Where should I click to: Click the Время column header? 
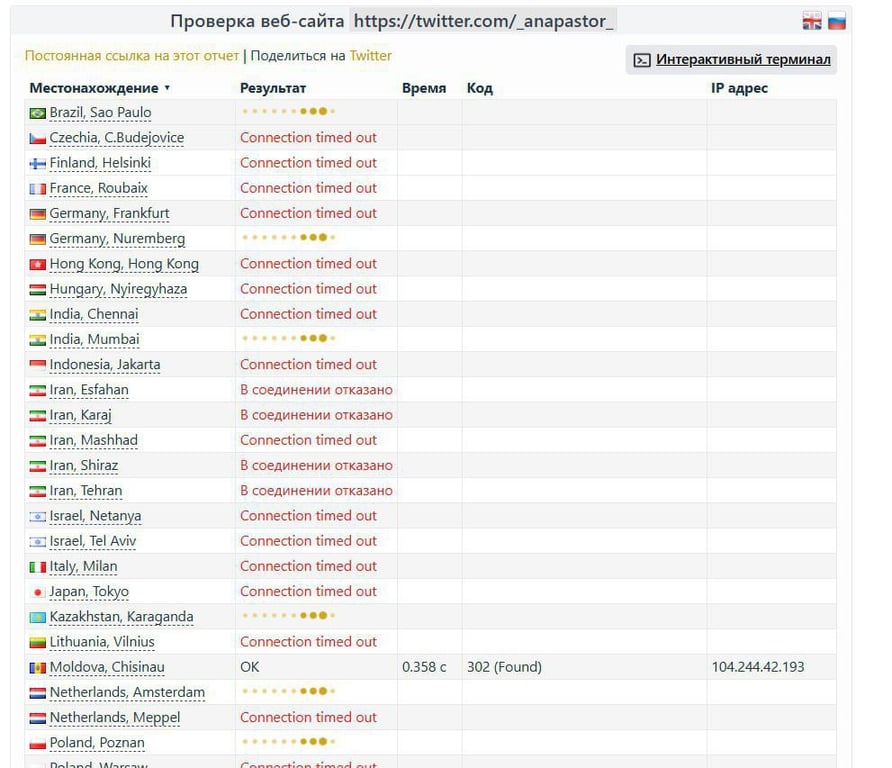[x=423, y=88]
